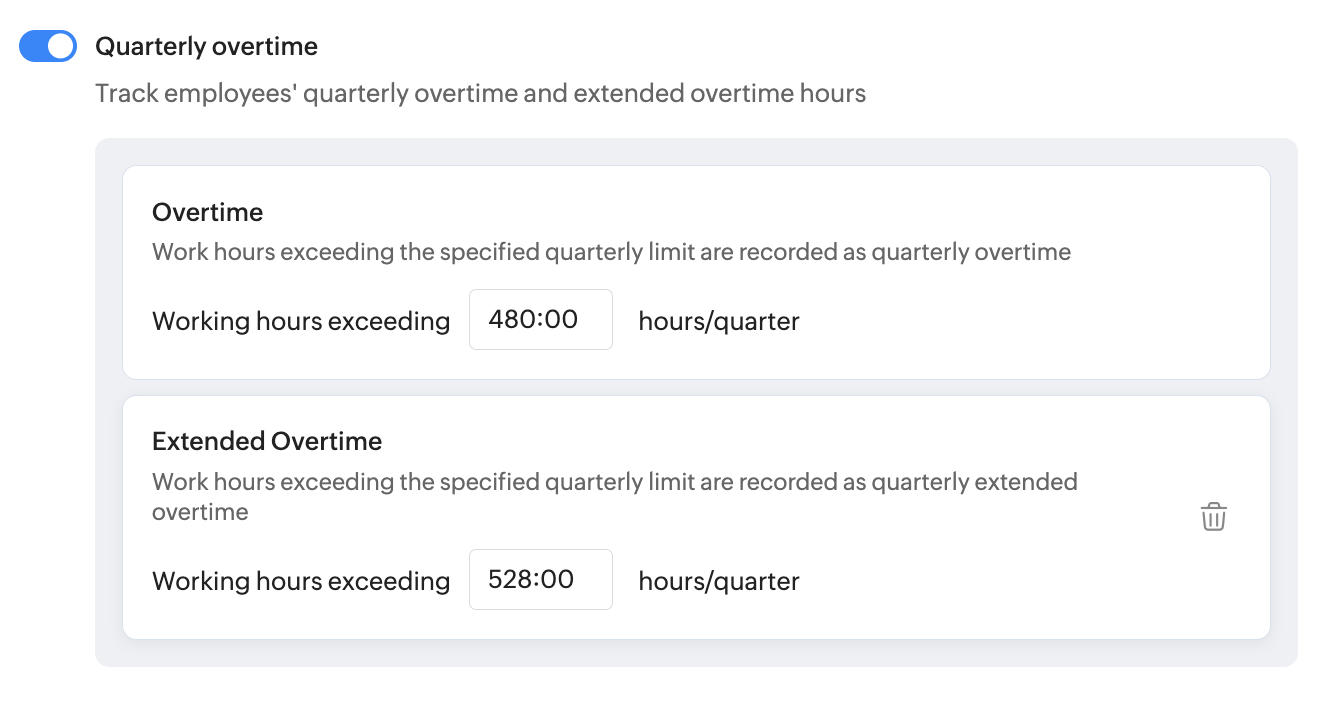Click the "Track employees' quarterly overtime" description

(x=480, y=94)
